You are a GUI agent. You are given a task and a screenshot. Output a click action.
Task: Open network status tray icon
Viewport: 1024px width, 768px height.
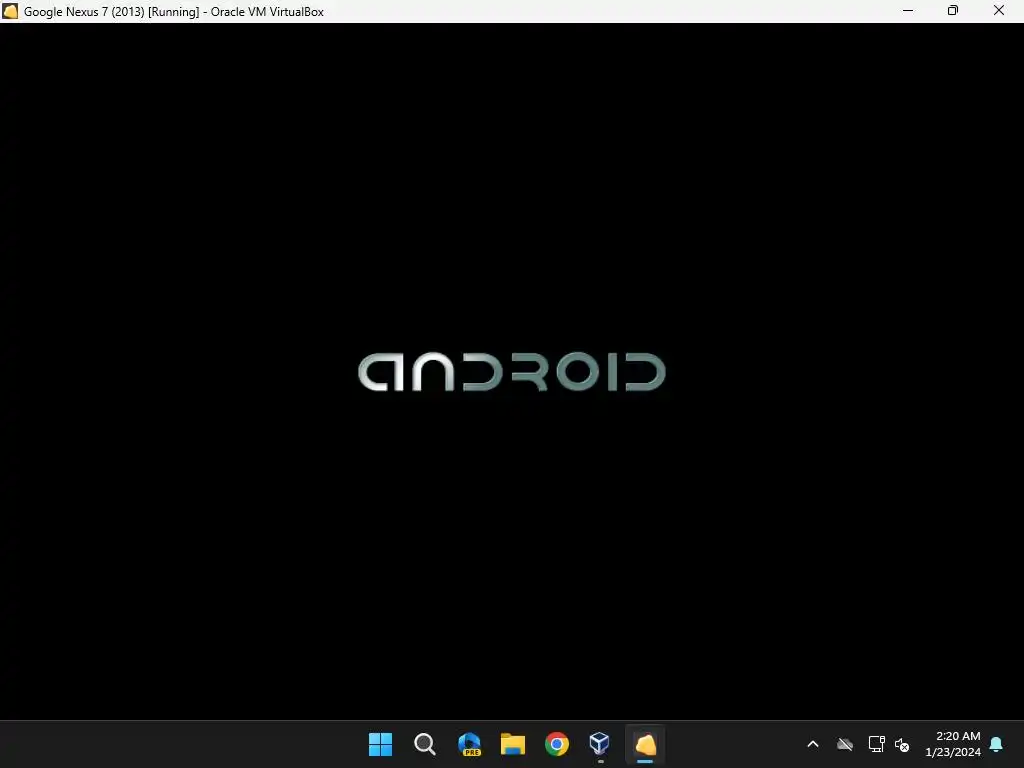[876, 744]
